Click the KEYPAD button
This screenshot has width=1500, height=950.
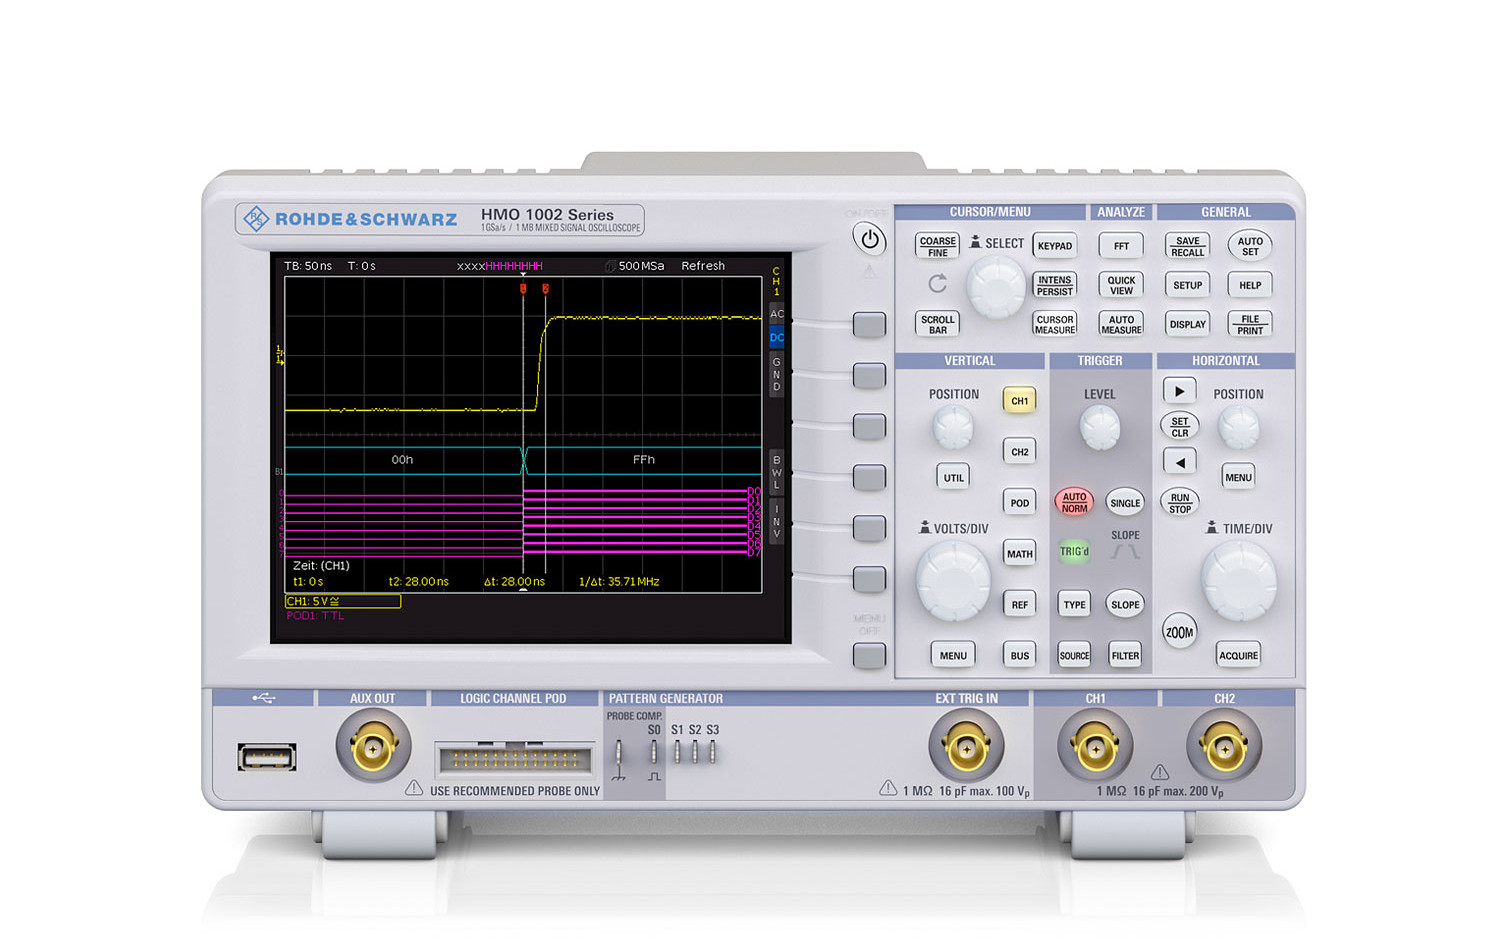(1054, 246)
